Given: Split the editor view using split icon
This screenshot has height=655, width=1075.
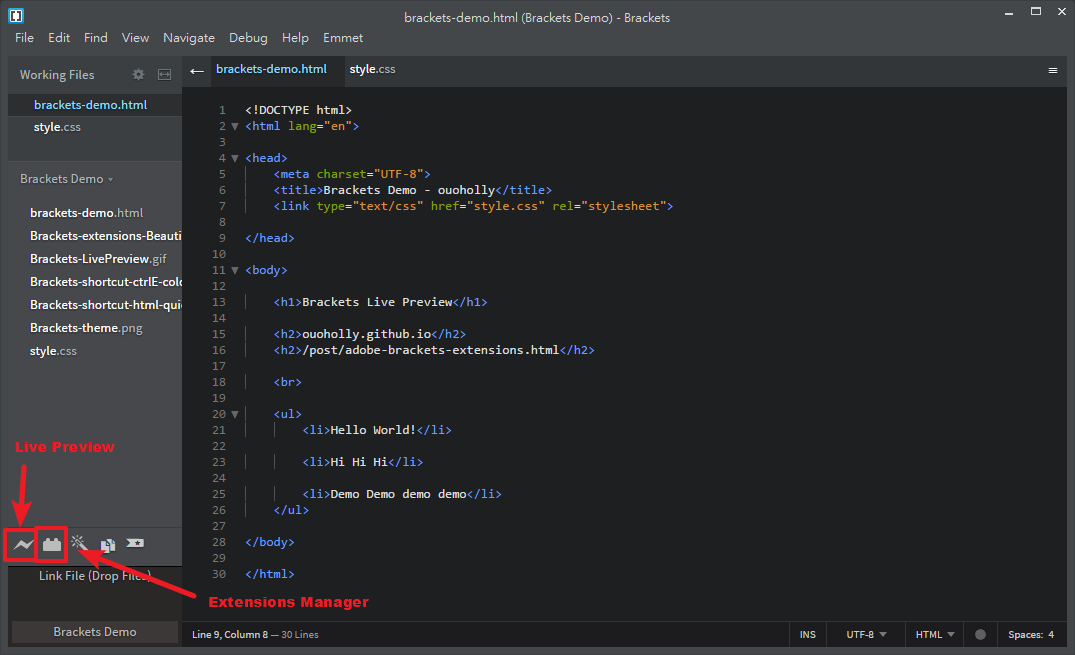Looking at the screenshot, I should point(165,74).
